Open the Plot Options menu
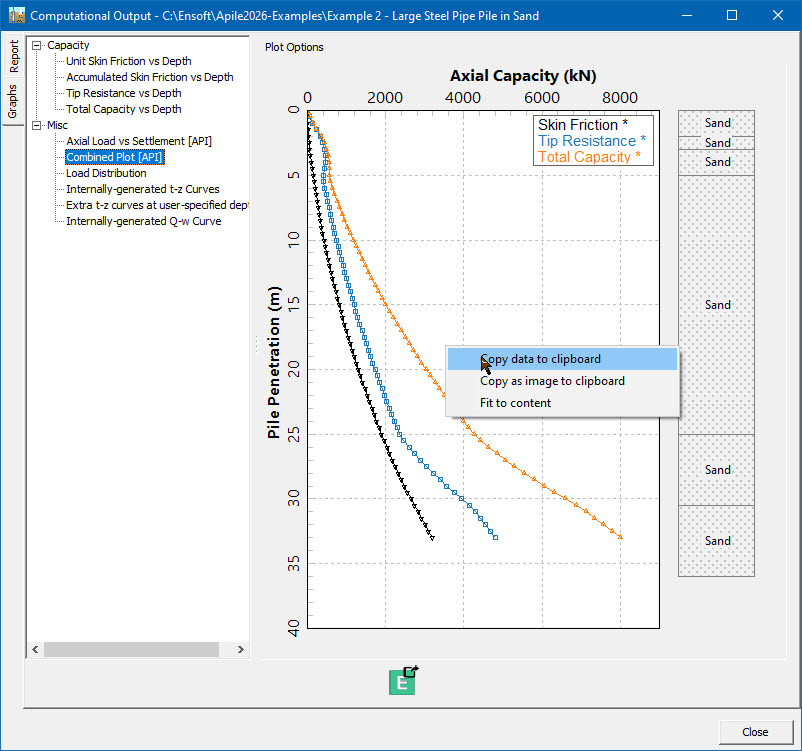 tap(294, 47)
